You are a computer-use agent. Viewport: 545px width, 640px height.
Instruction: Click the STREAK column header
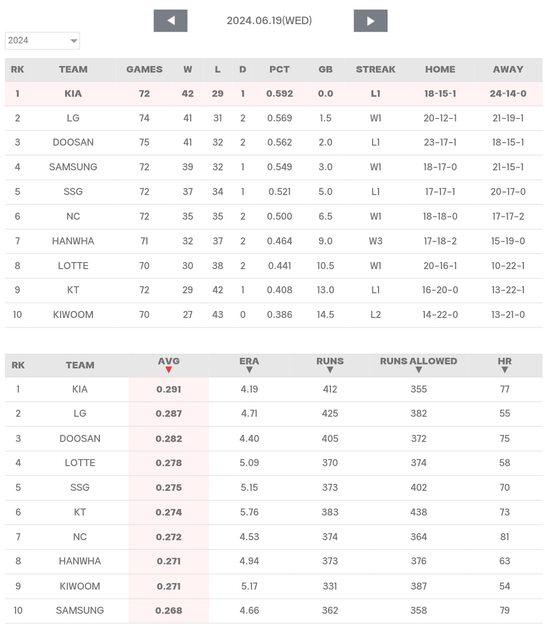(x=375, y=69)
